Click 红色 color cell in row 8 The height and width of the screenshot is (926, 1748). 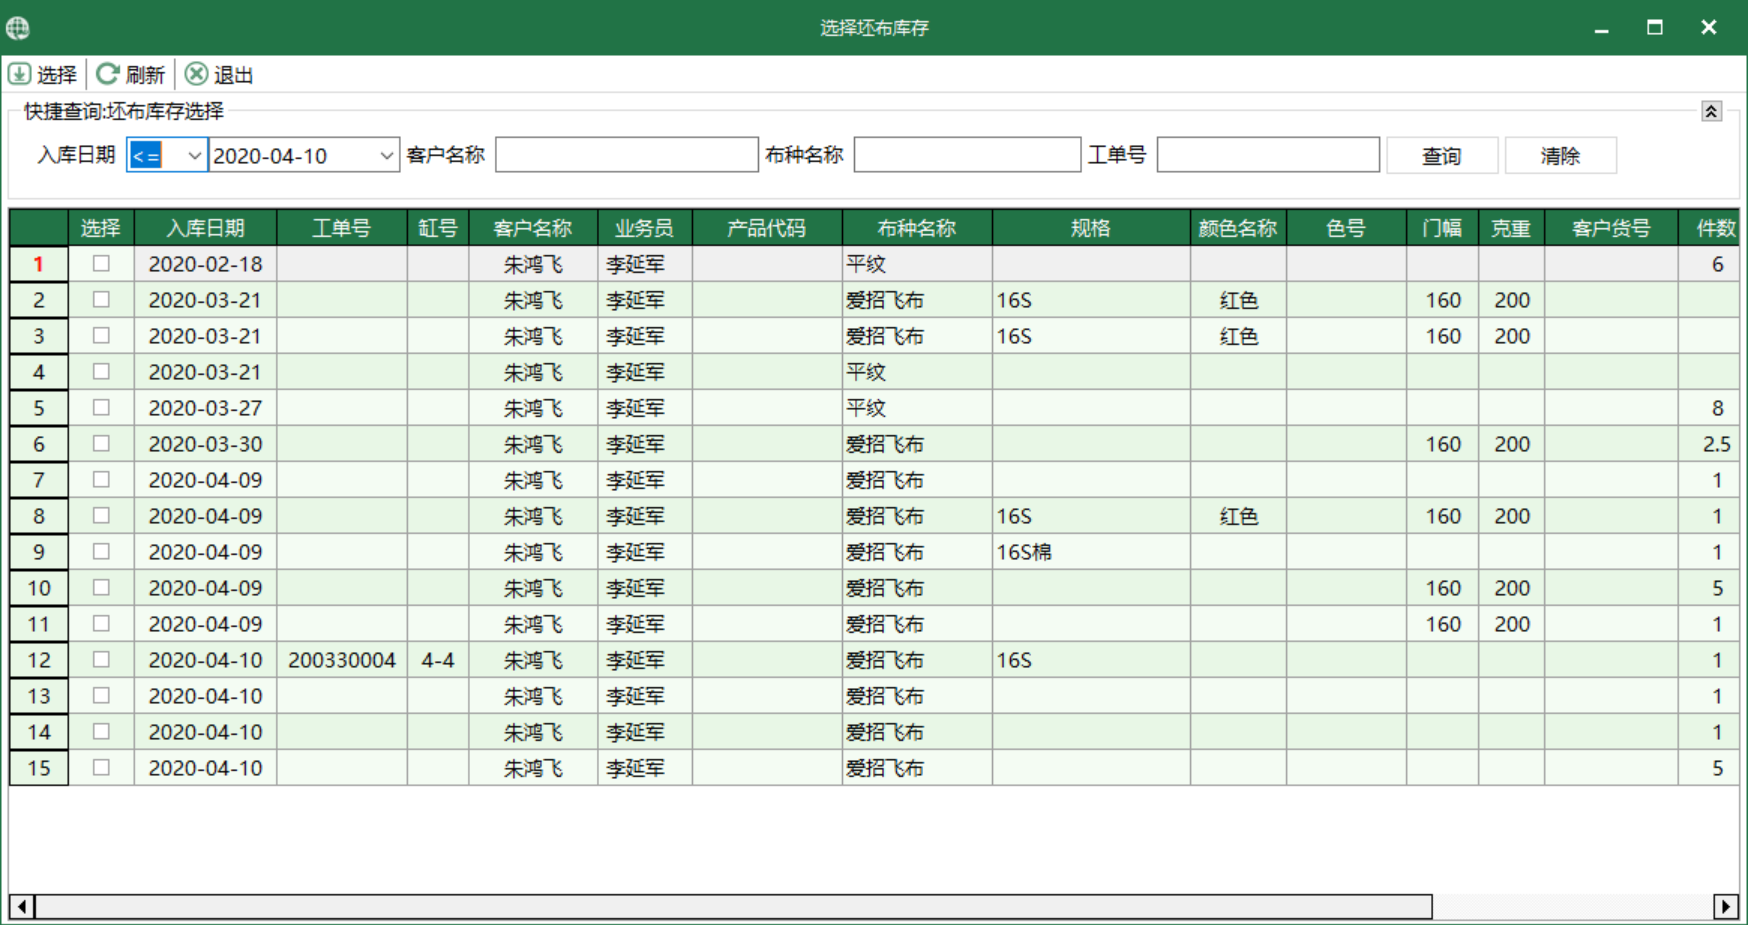tap(1238, 516)
